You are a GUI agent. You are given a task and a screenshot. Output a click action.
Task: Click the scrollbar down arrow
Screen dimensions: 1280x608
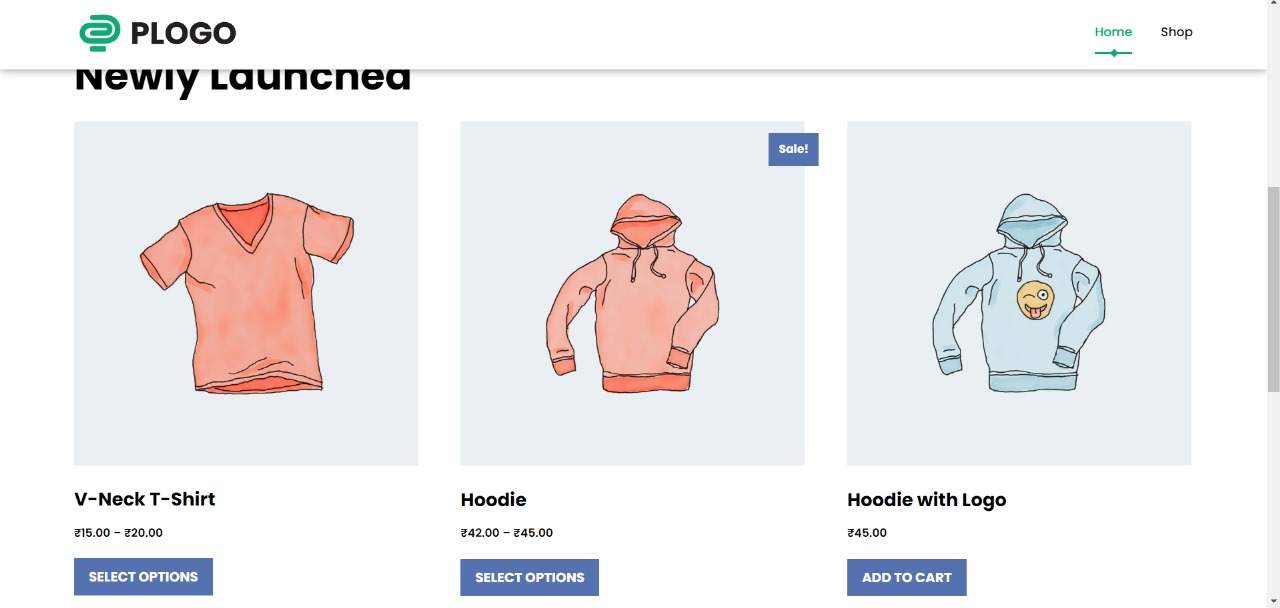pyautogui.click(x=1273, y=601)
